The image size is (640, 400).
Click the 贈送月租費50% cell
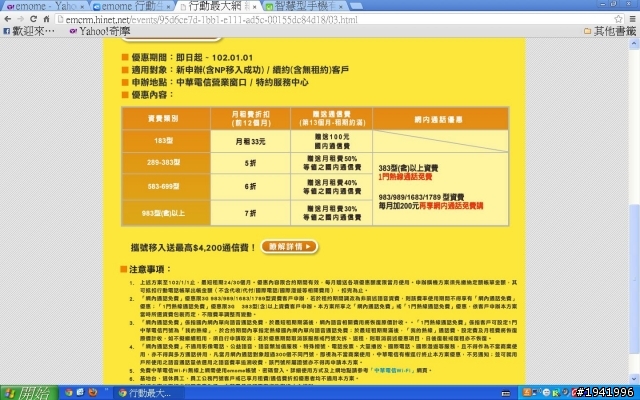click(331, 163)
